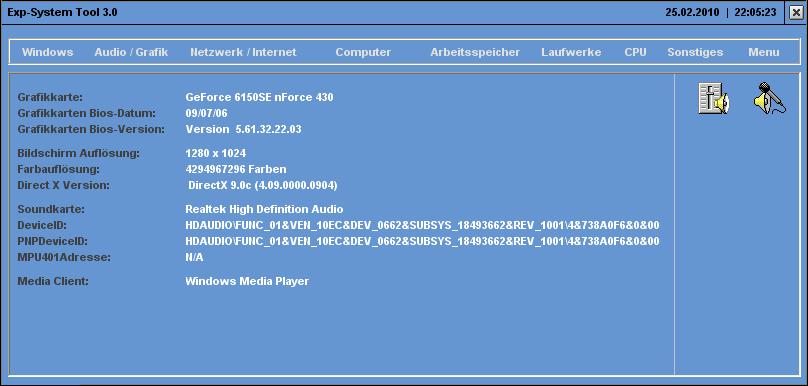Click the PNPDeviceID label

click(53, 241)
